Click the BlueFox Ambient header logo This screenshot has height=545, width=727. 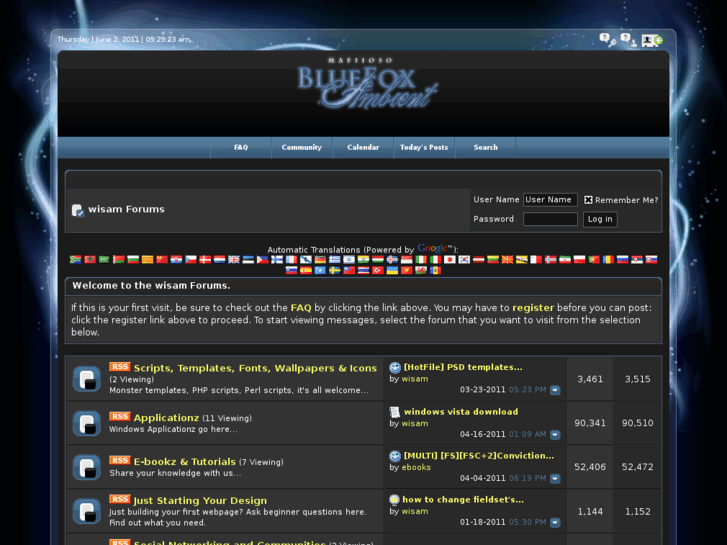[366, 84]
